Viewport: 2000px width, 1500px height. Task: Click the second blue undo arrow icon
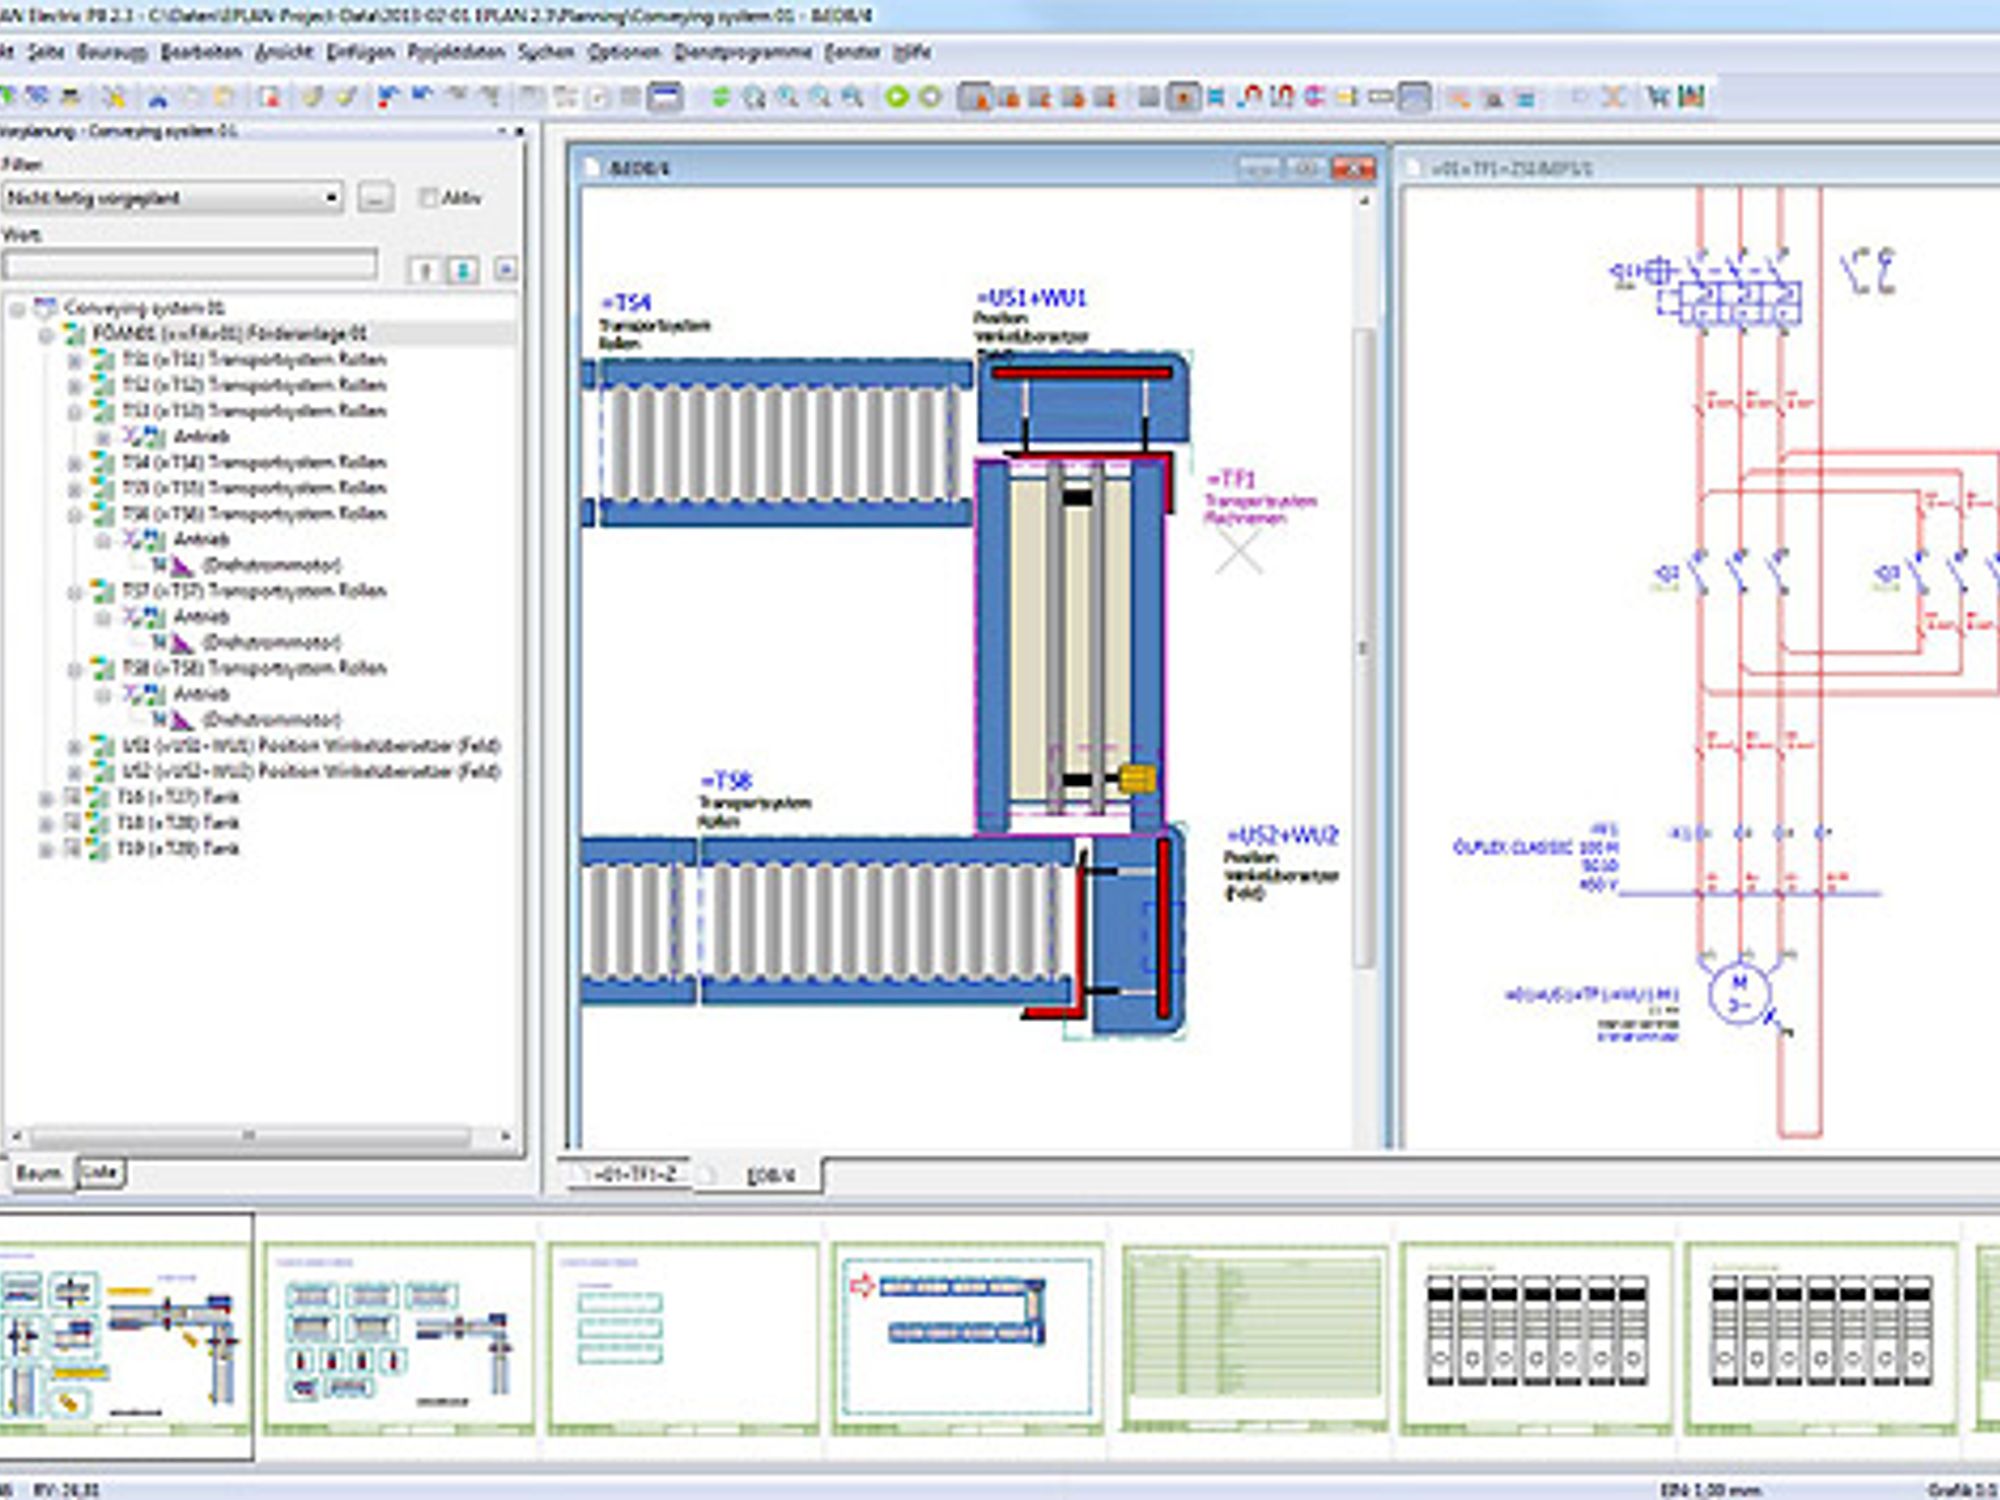tap(422, 96)
